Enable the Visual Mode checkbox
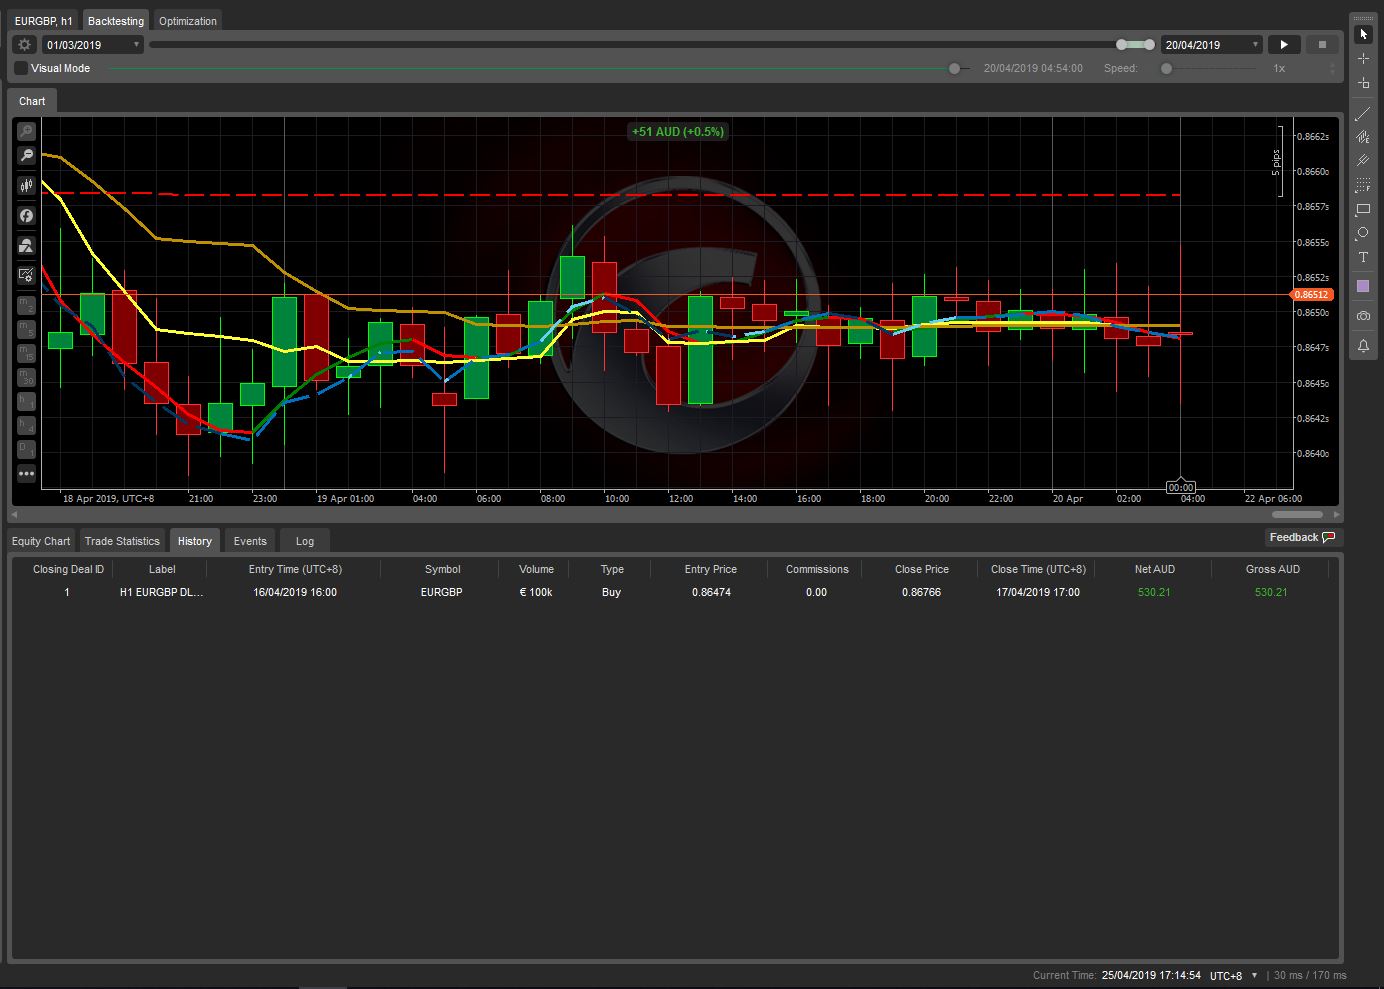The width and height of the screenshot is (1384, 989). click(x=21, y=68)
